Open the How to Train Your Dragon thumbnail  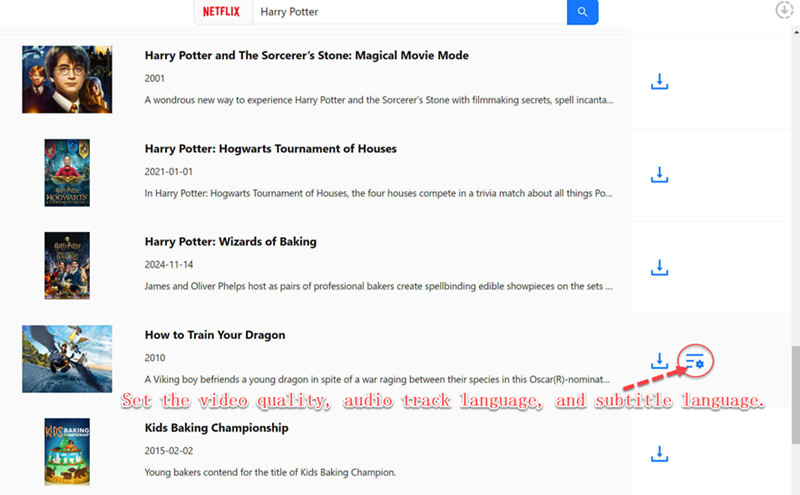coord(67,359)
